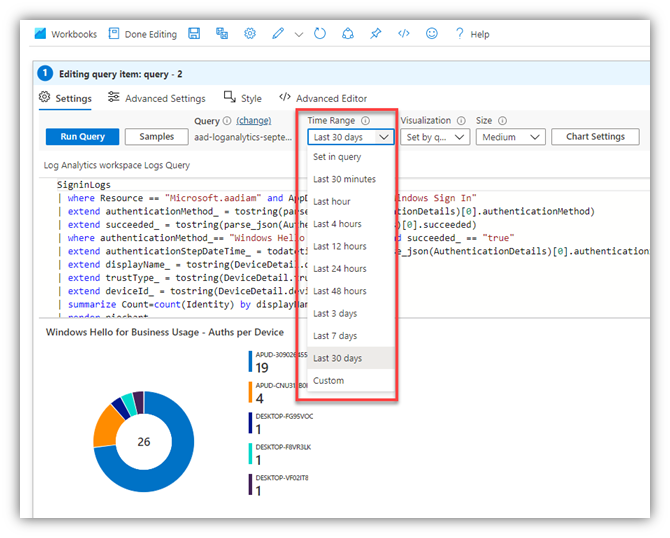Click the info icon next to Time Range
The image size is (670, 538).
[x=365, y=121]
